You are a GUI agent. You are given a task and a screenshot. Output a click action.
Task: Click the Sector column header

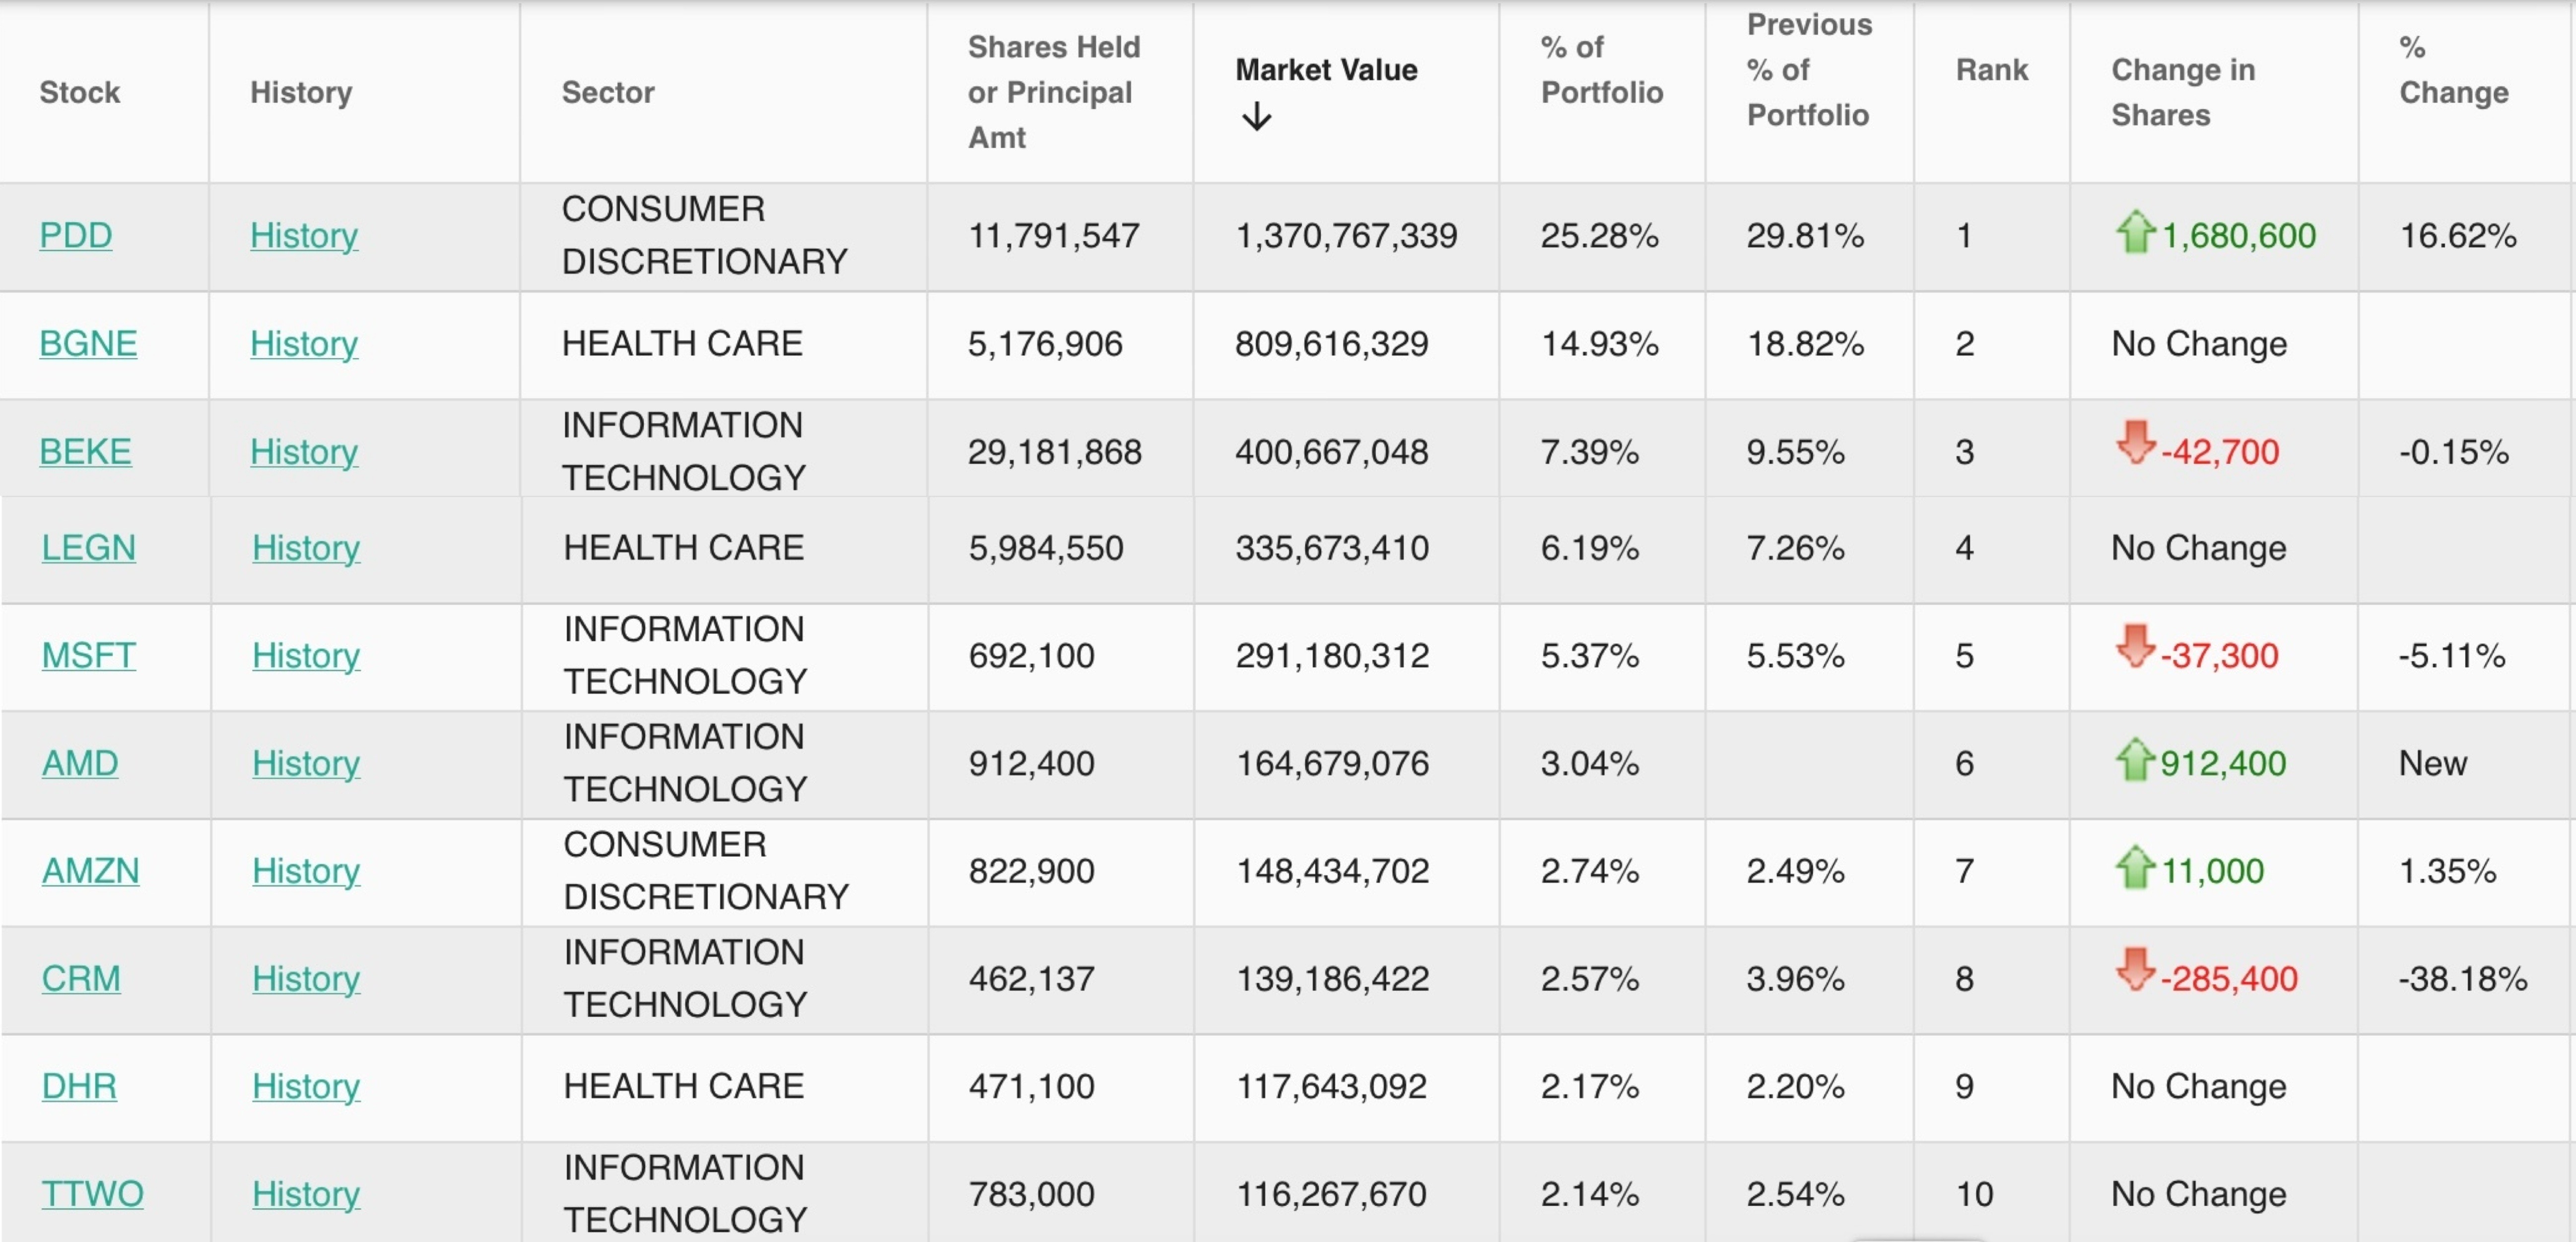tap(608, 92)
